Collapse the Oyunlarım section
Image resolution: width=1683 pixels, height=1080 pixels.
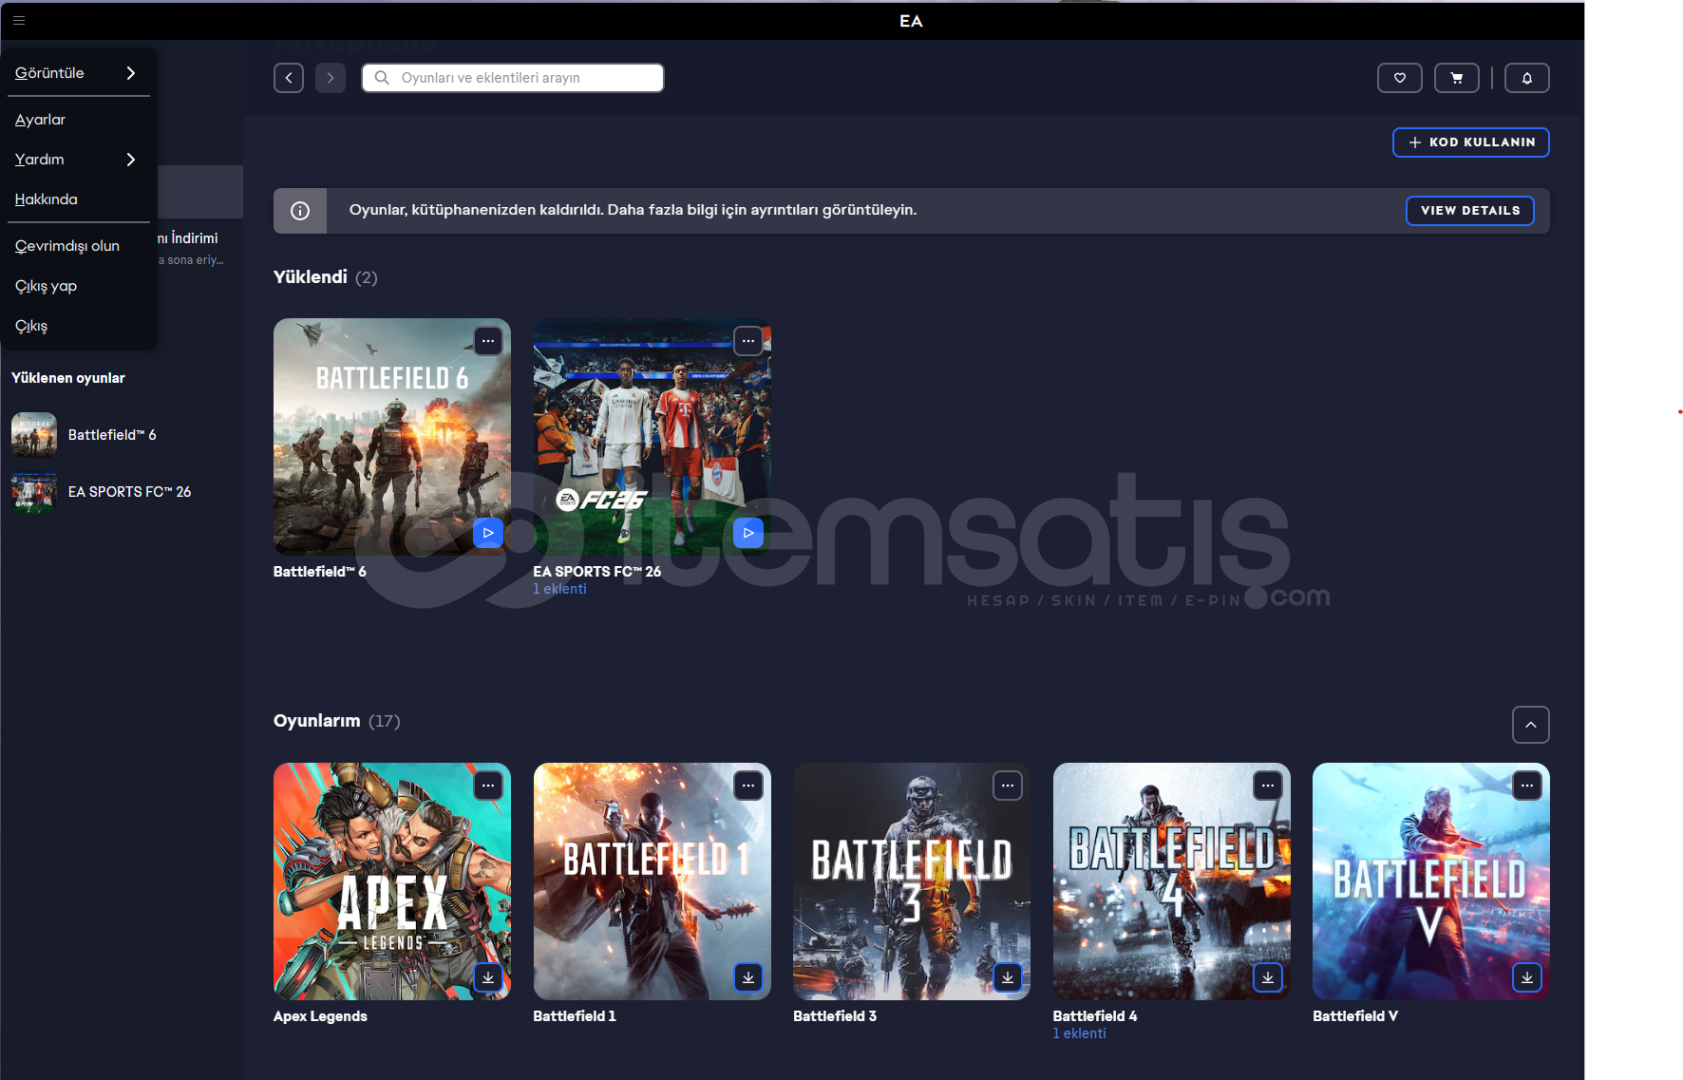pos(1531,725)
